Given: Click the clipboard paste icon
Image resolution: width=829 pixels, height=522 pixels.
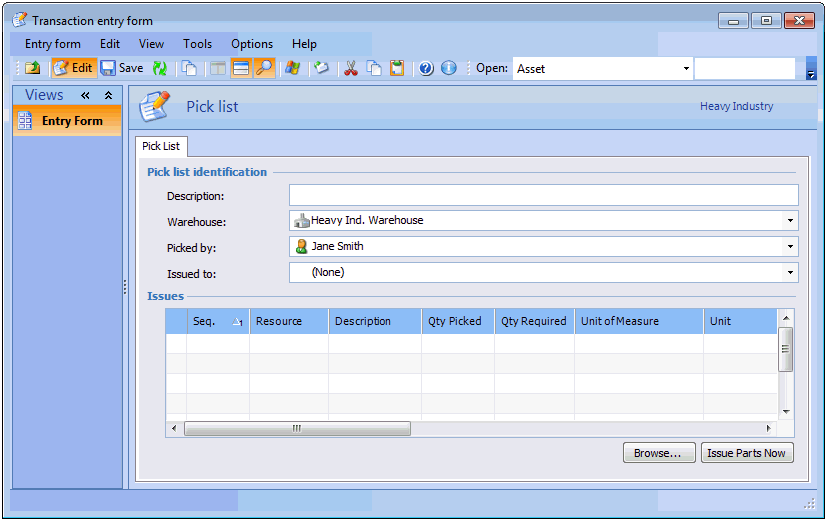Looking at the screenshot, I should point(397,68).
